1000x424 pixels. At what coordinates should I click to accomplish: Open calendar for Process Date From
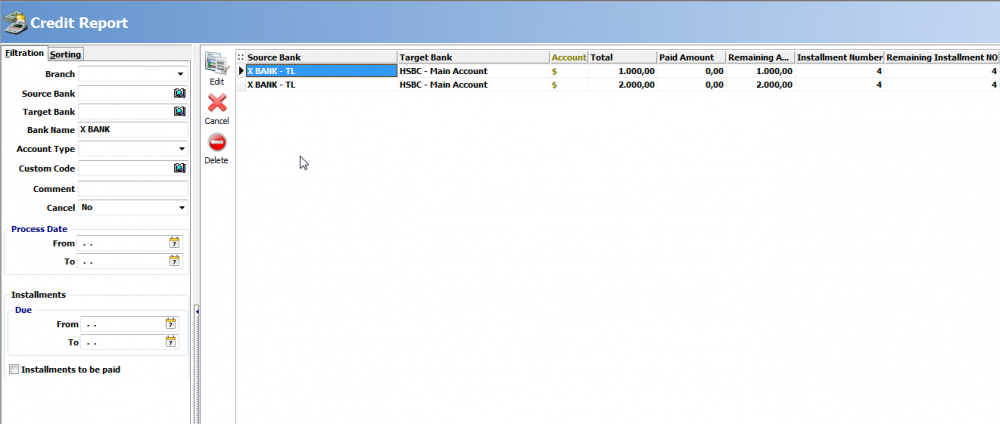click(175, 243)
